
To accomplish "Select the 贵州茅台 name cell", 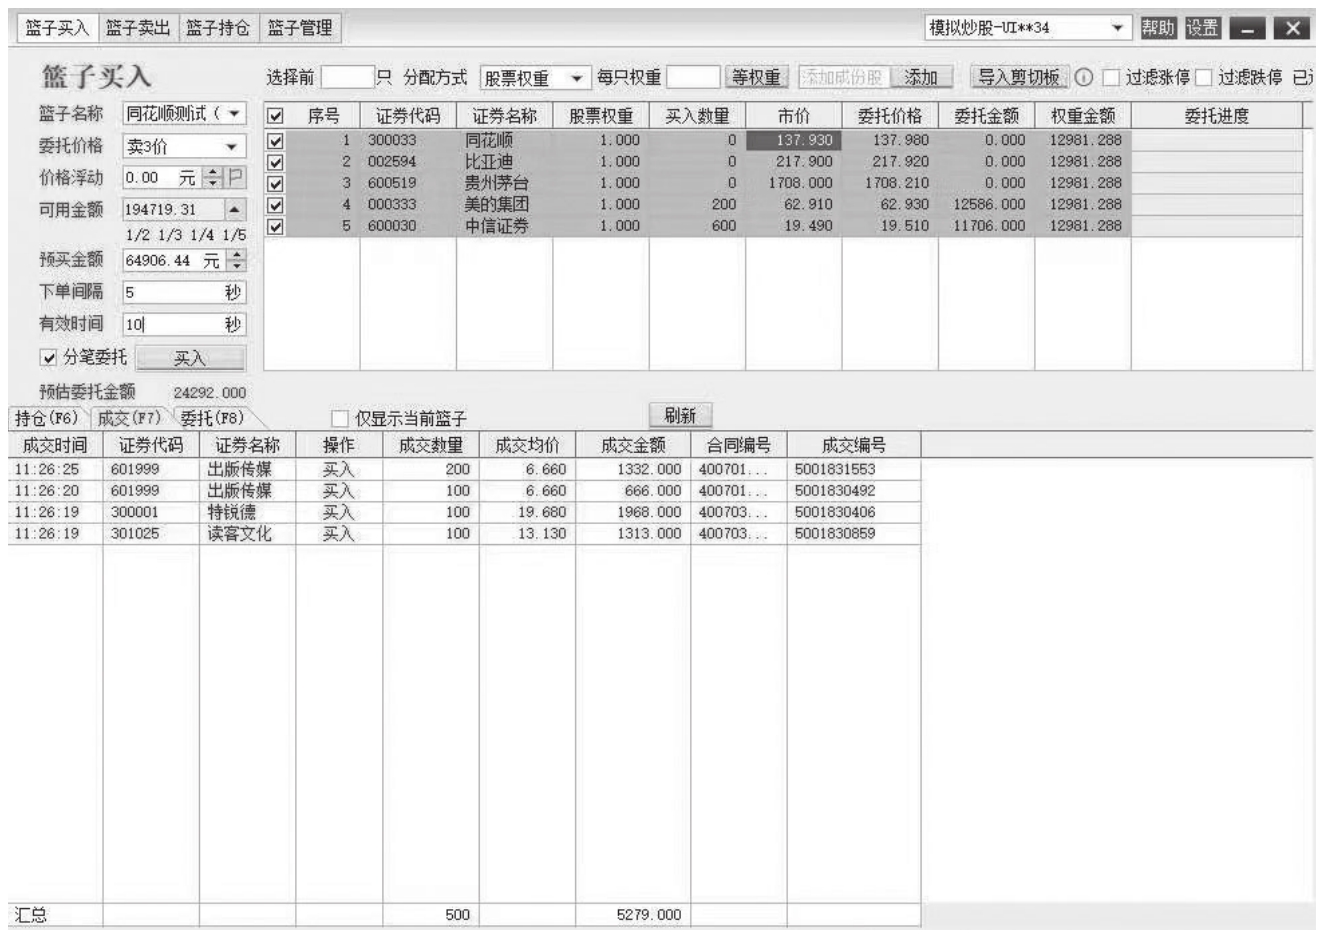I will (504, 184).
